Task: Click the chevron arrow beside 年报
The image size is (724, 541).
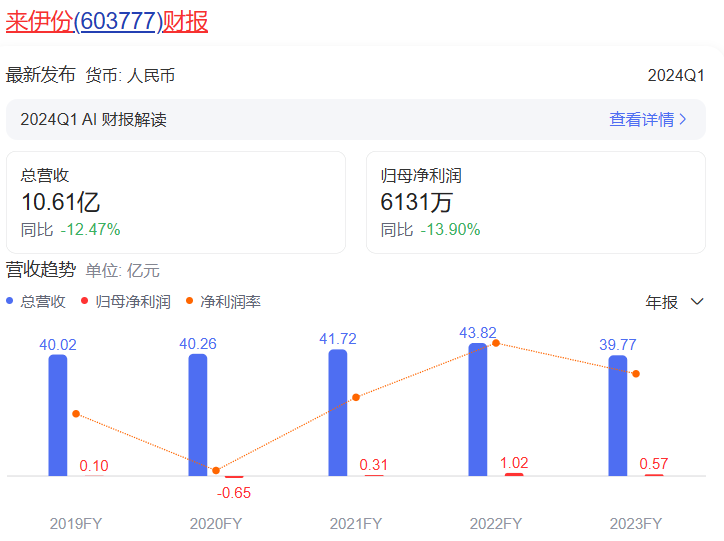Action: click(697, 302)
